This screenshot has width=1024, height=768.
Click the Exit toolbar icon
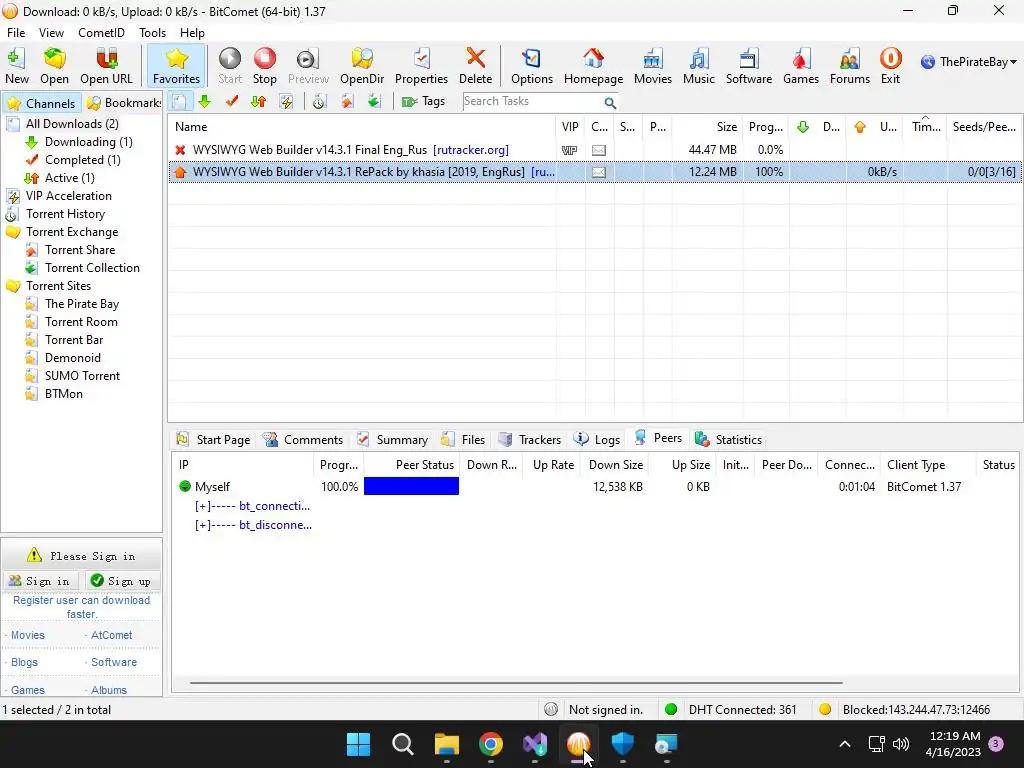click(890, 66)
